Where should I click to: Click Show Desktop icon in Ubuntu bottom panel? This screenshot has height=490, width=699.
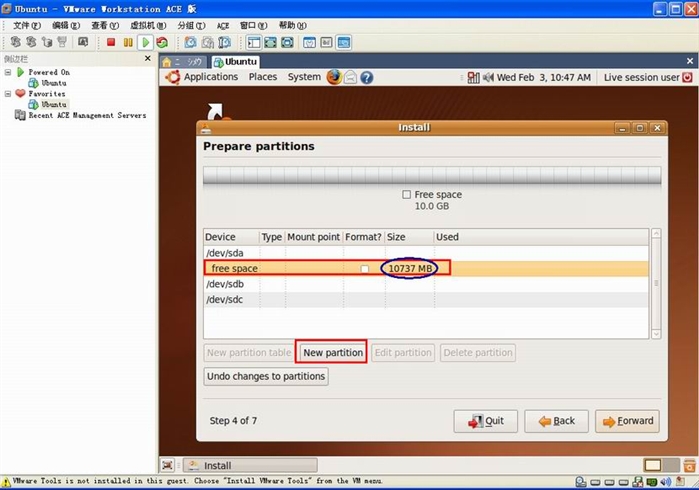coord(168,465)
